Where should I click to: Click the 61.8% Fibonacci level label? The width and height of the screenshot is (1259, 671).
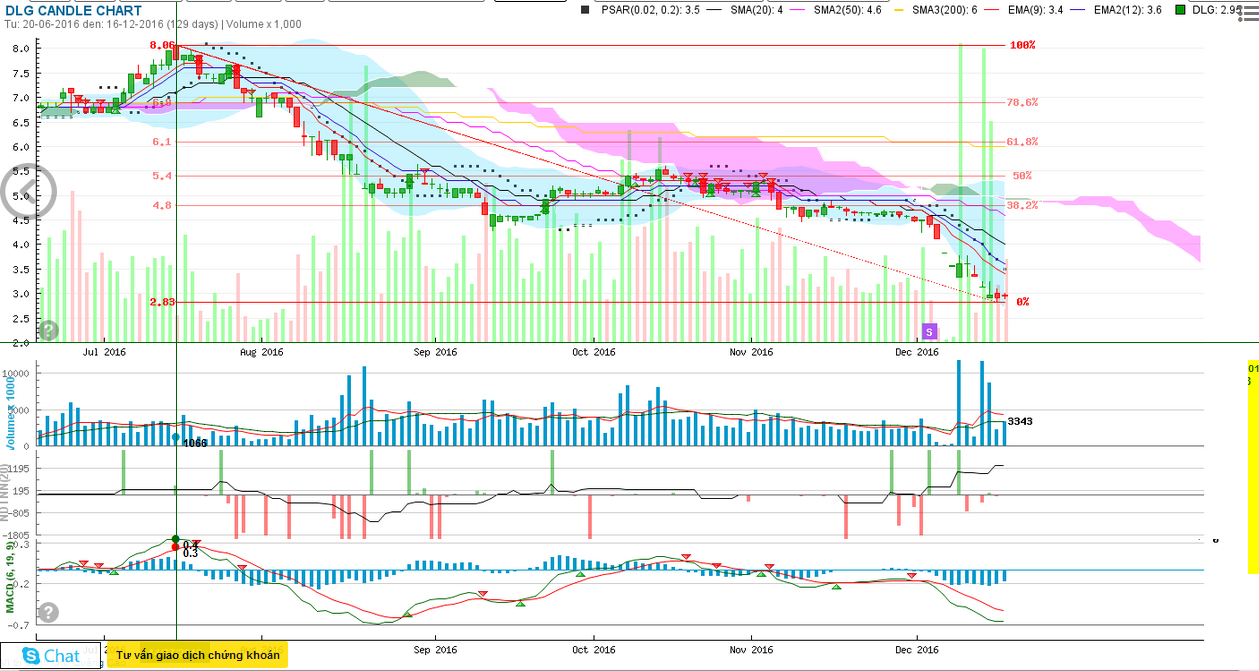(x=1024, y=142)
